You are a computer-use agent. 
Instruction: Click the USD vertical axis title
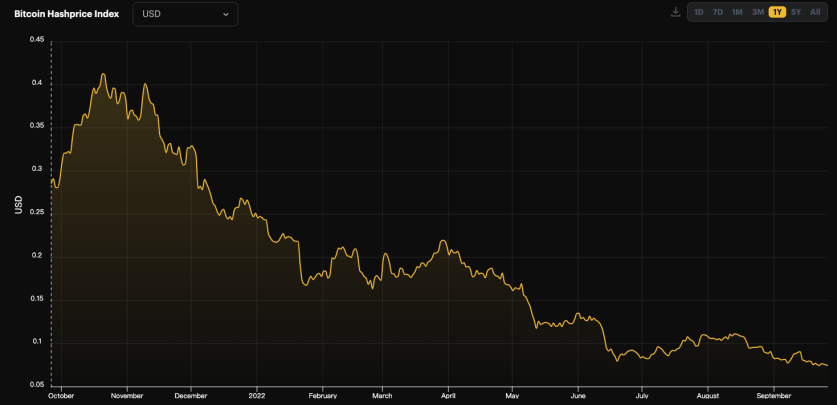(19, 205)
